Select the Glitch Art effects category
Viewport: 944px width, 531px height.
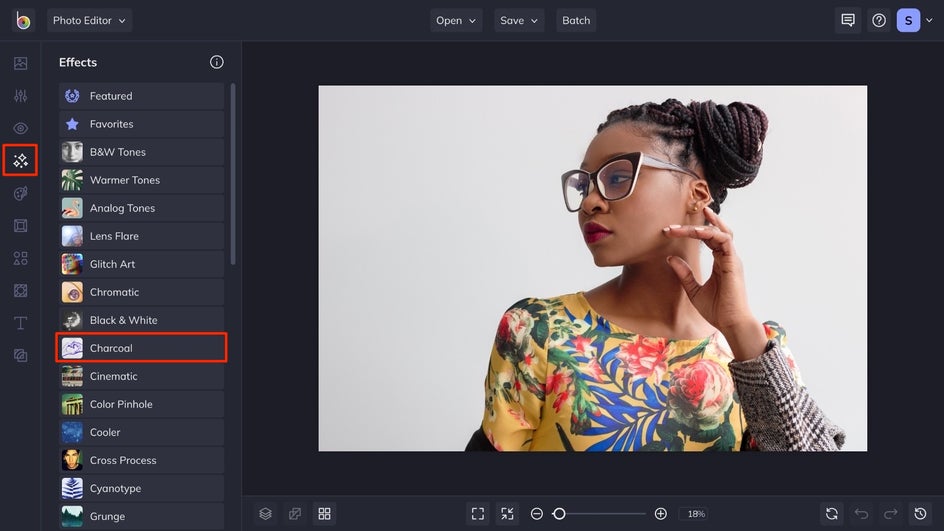click(141, 264)
